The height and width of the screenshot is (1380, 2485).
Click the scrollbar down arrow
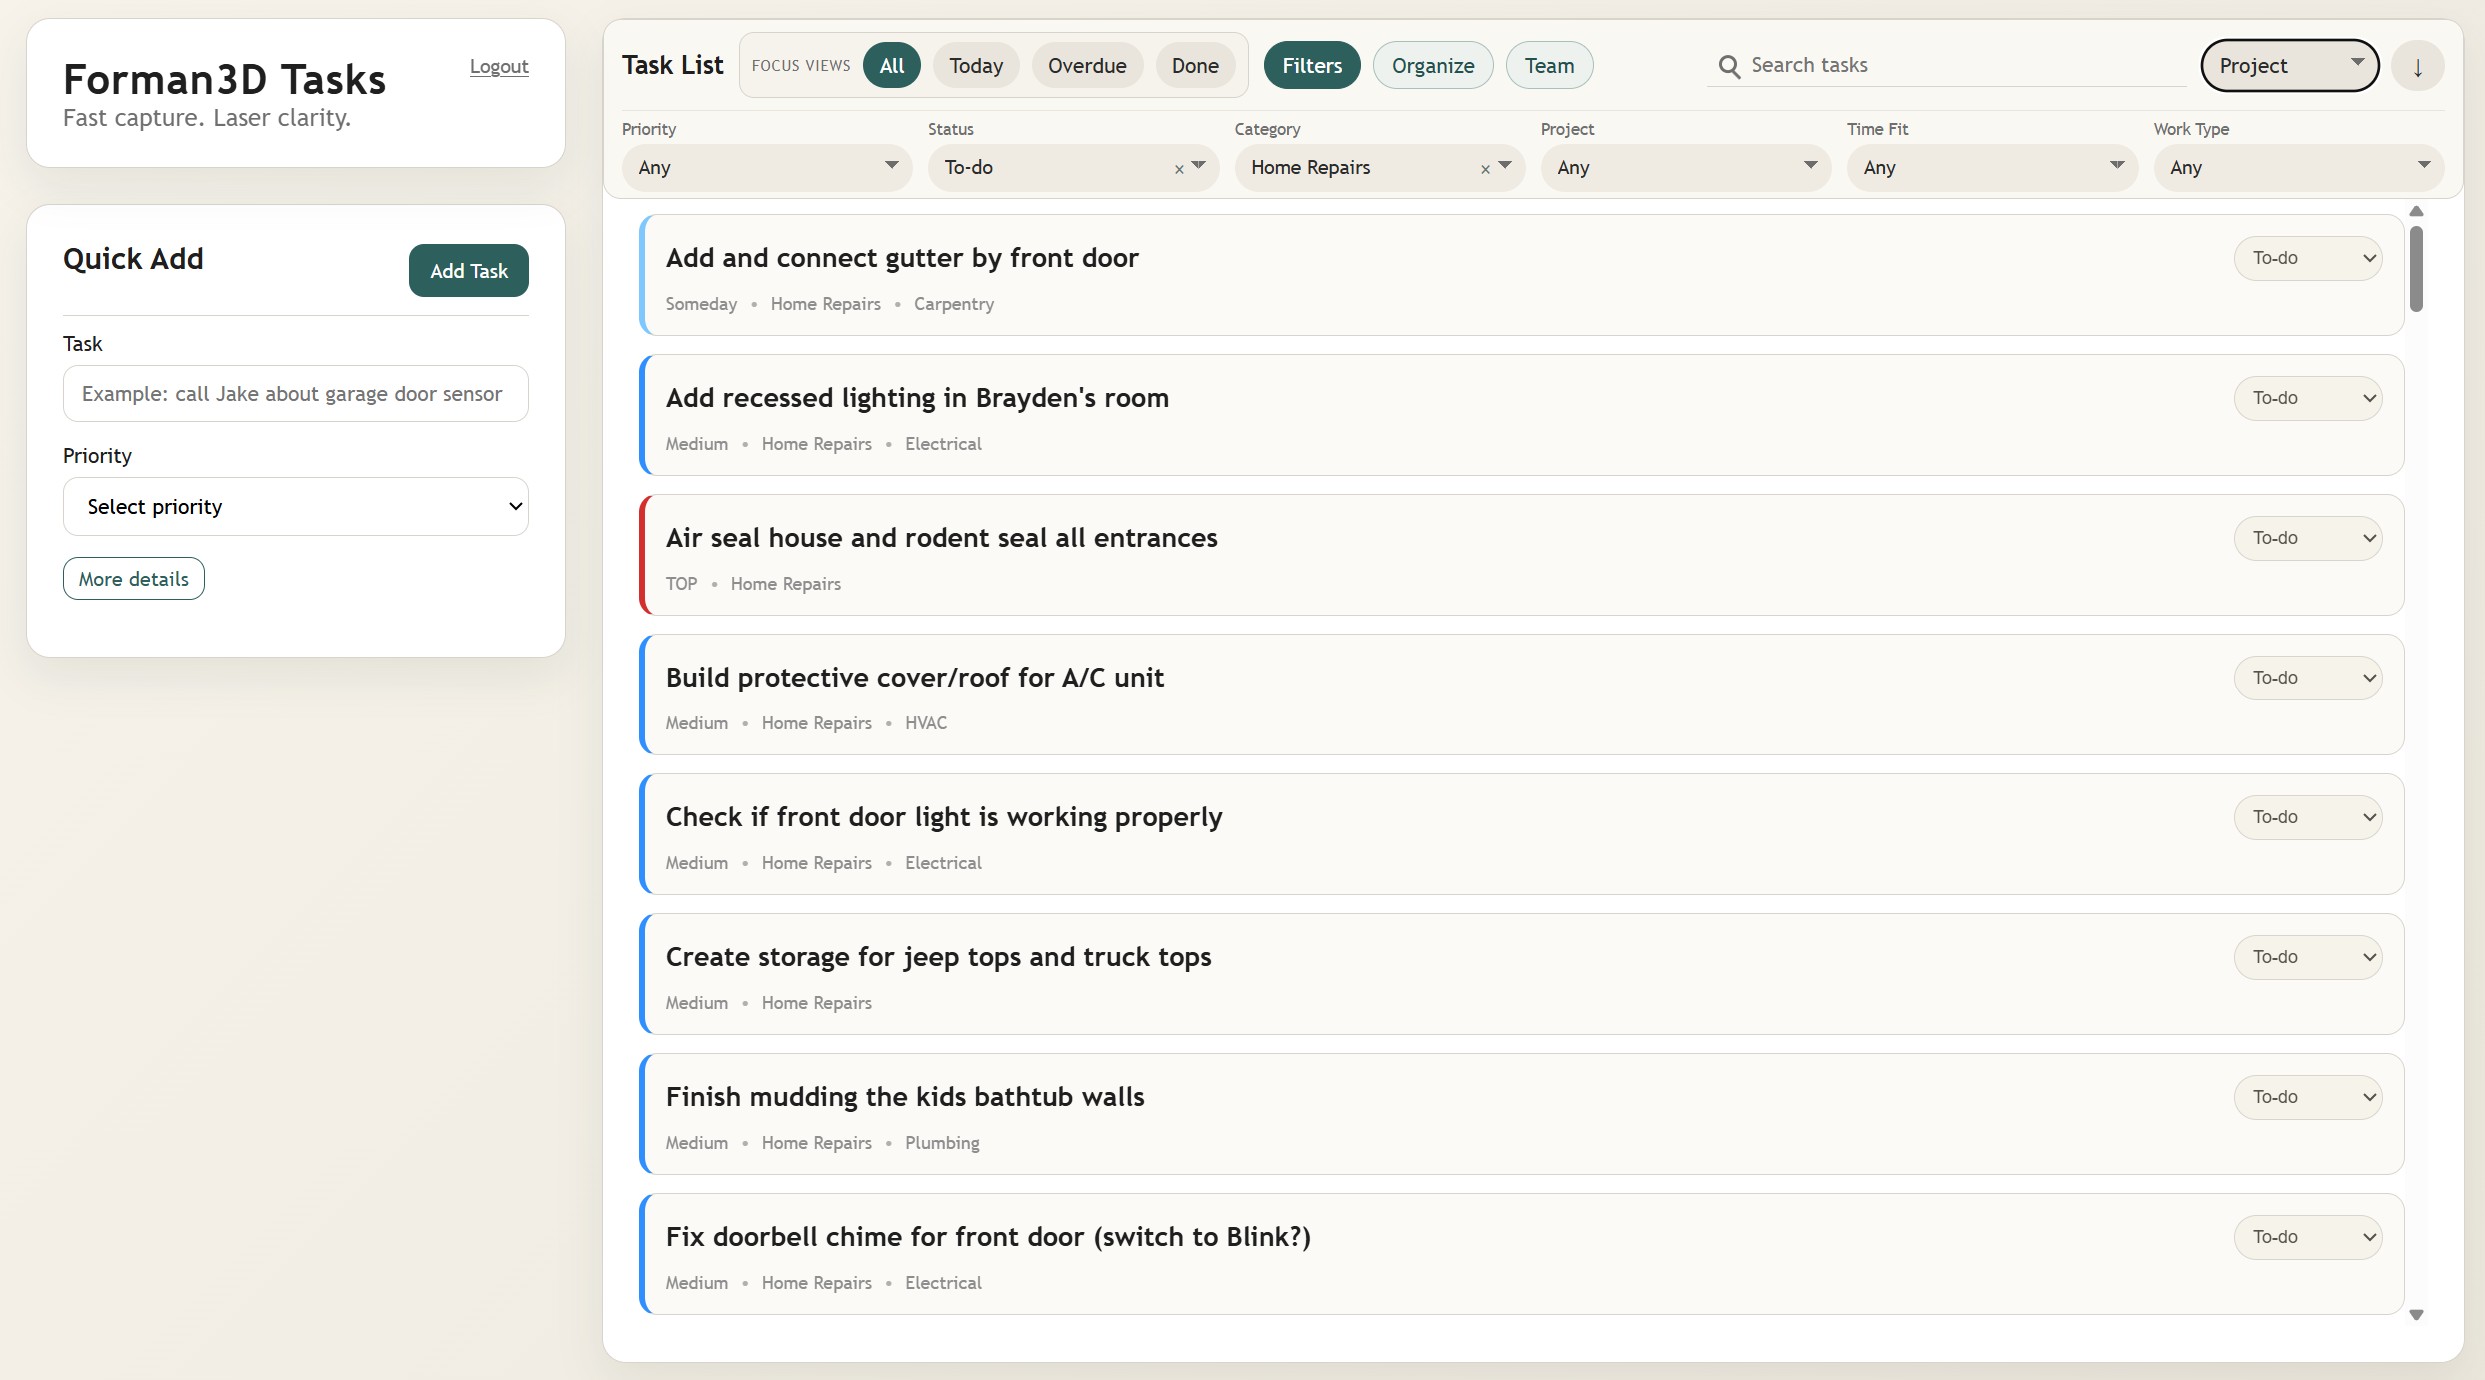coord(2416,1315)
